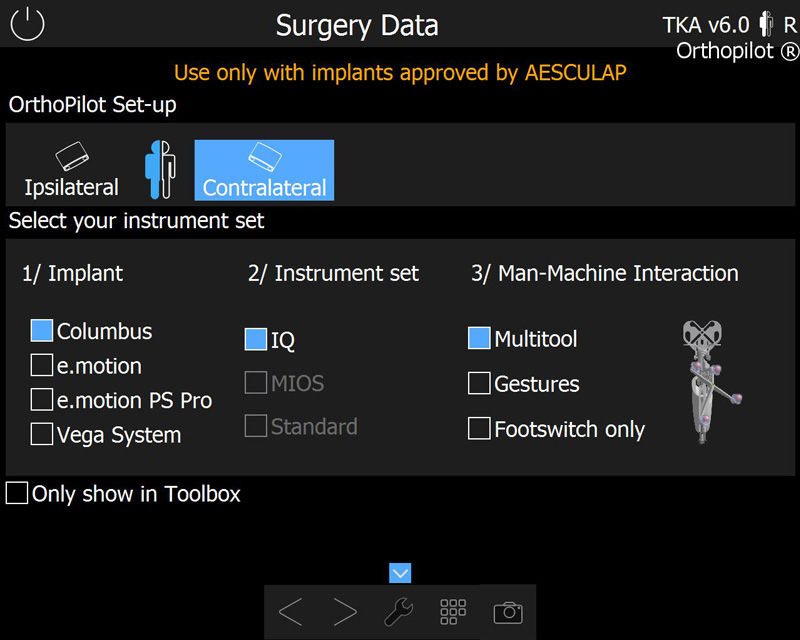The image size is (800, 640).
Task: Switch to the Contralateral setup option
Action: tap(263, 170)
